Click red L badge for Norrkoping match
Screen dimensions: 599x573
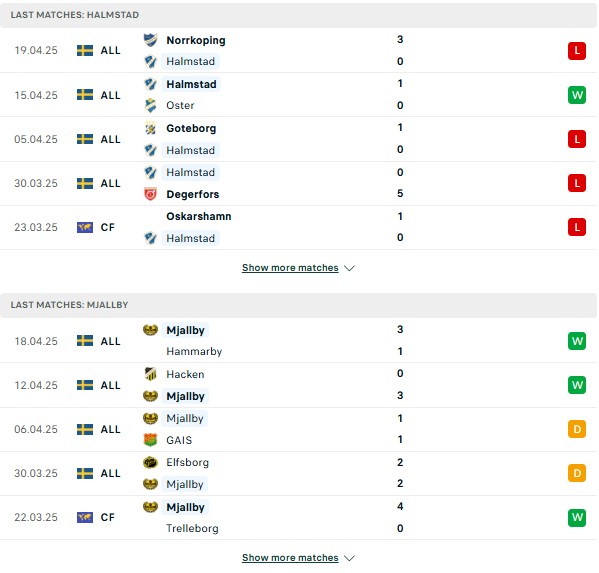(577, 51)
